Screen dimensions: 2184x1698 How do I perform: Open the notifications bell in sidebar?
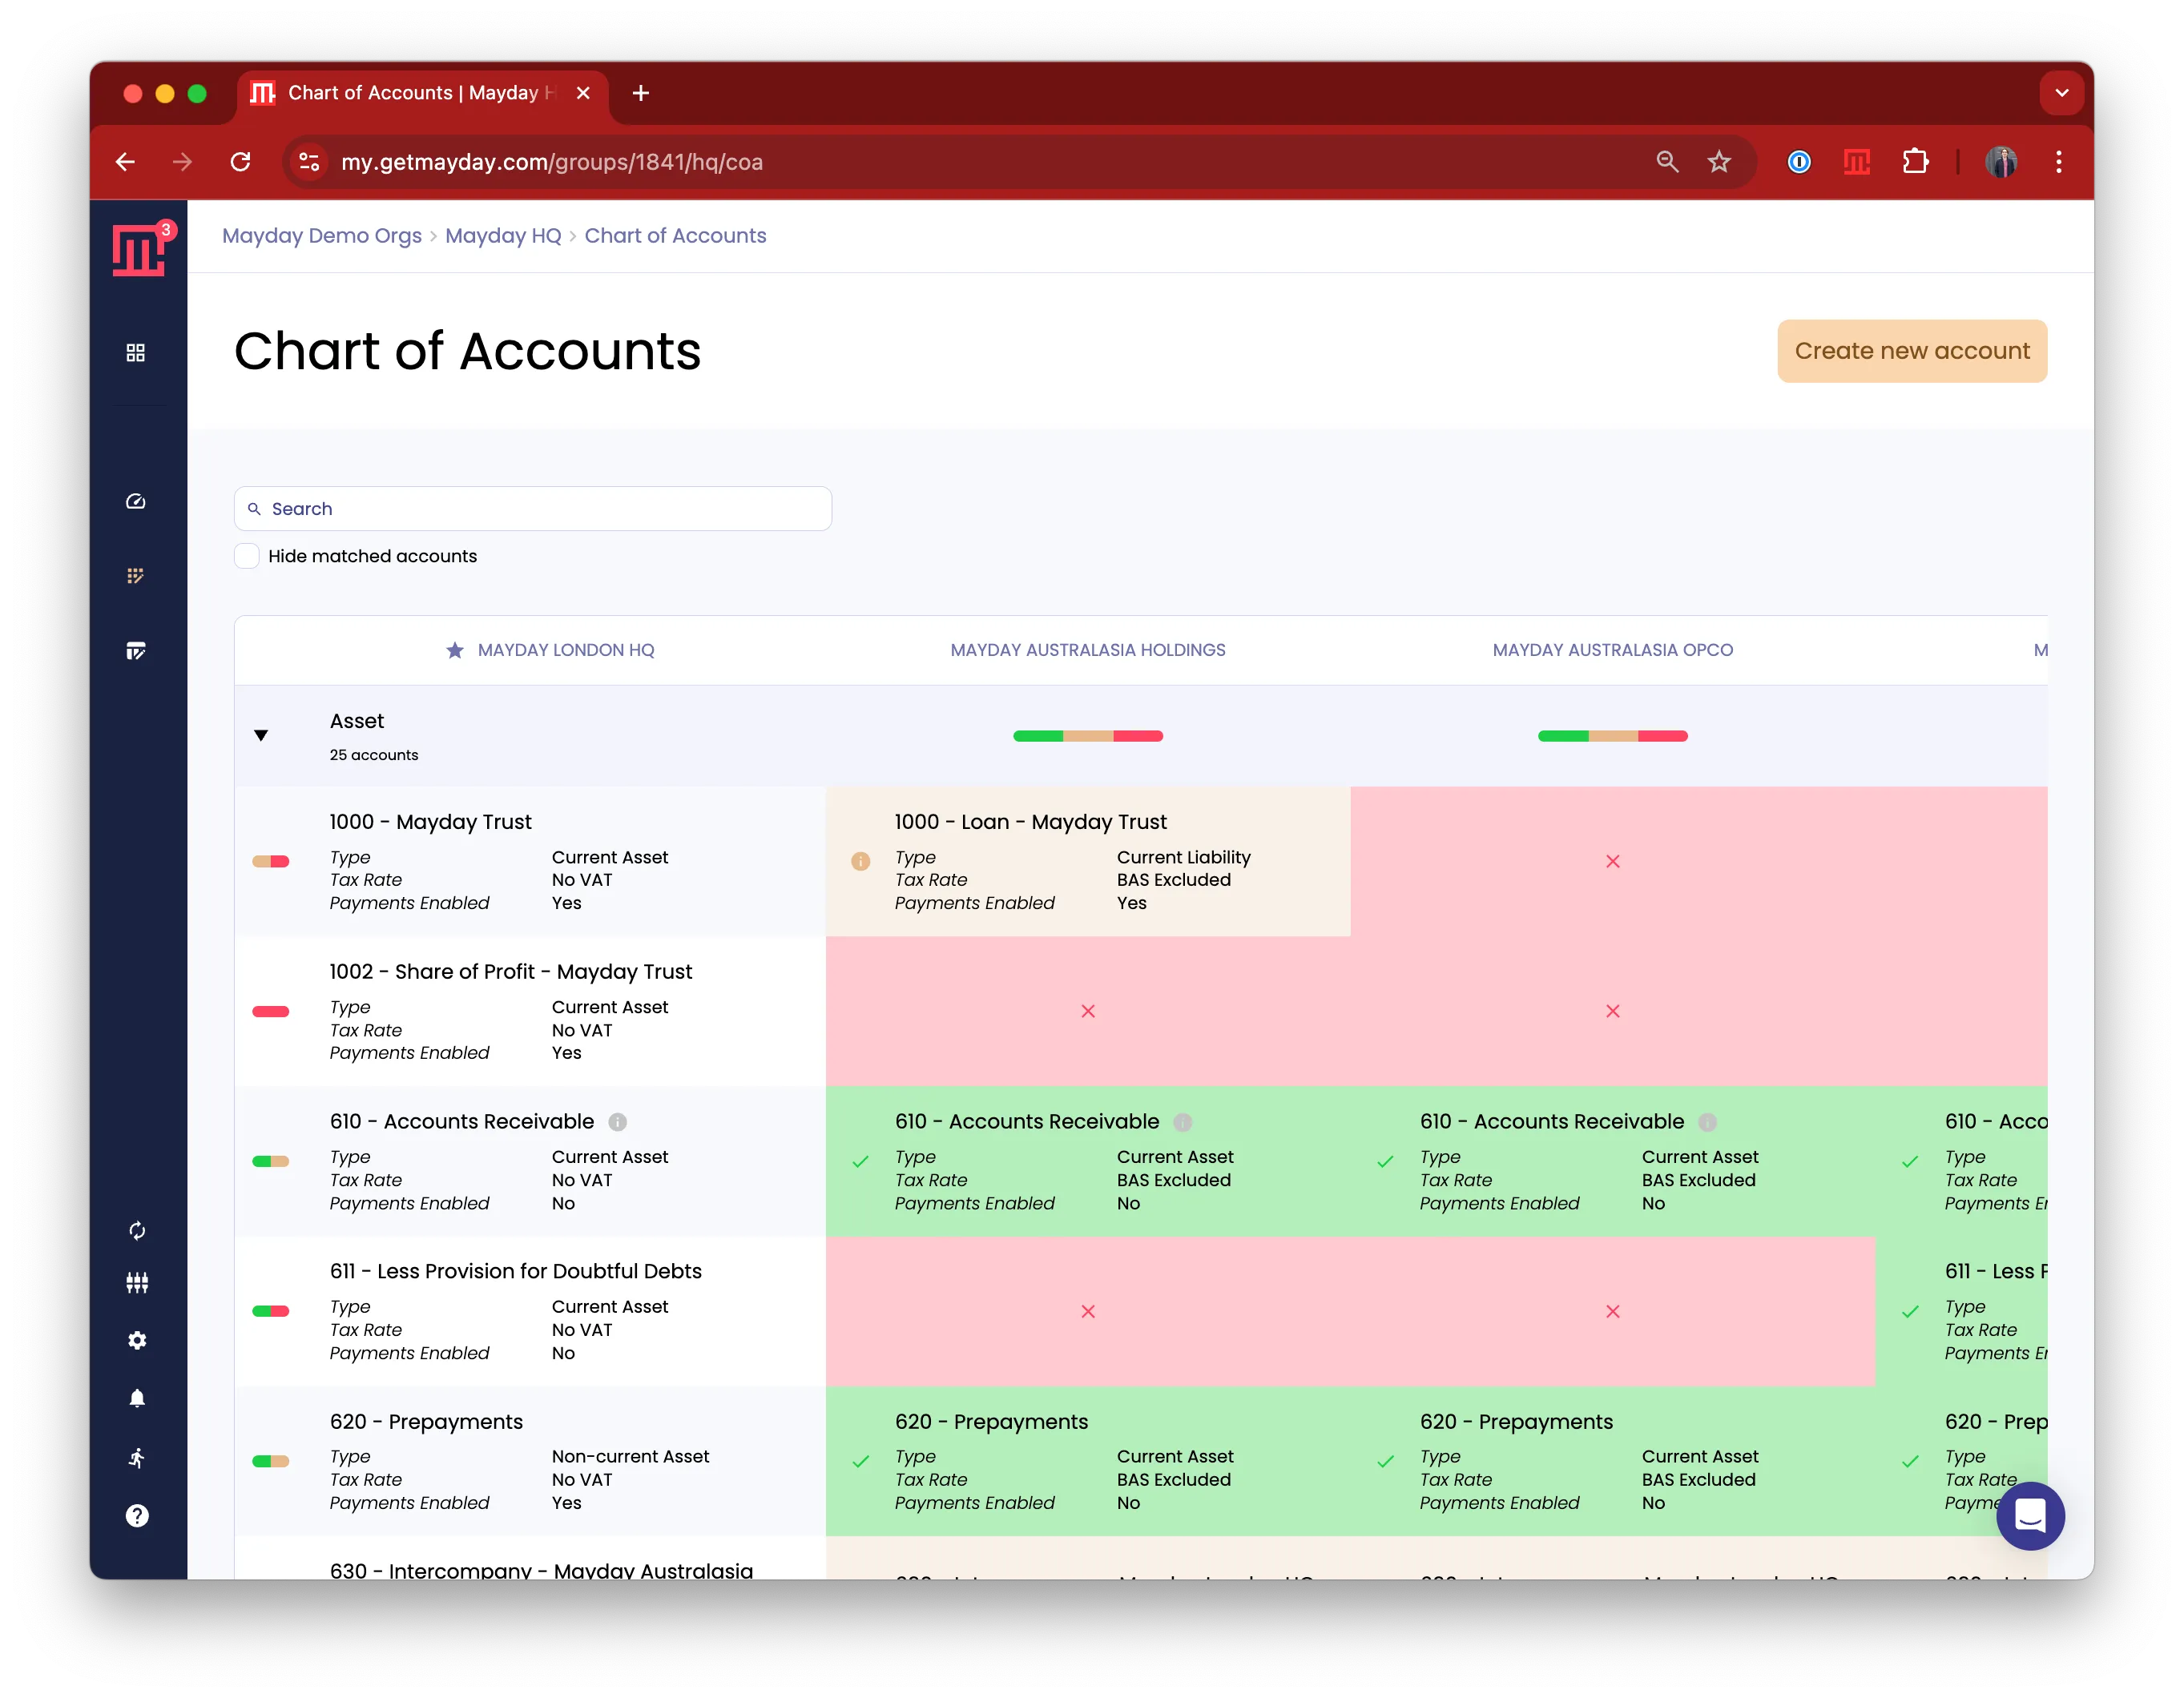(x=137, y=1398)
